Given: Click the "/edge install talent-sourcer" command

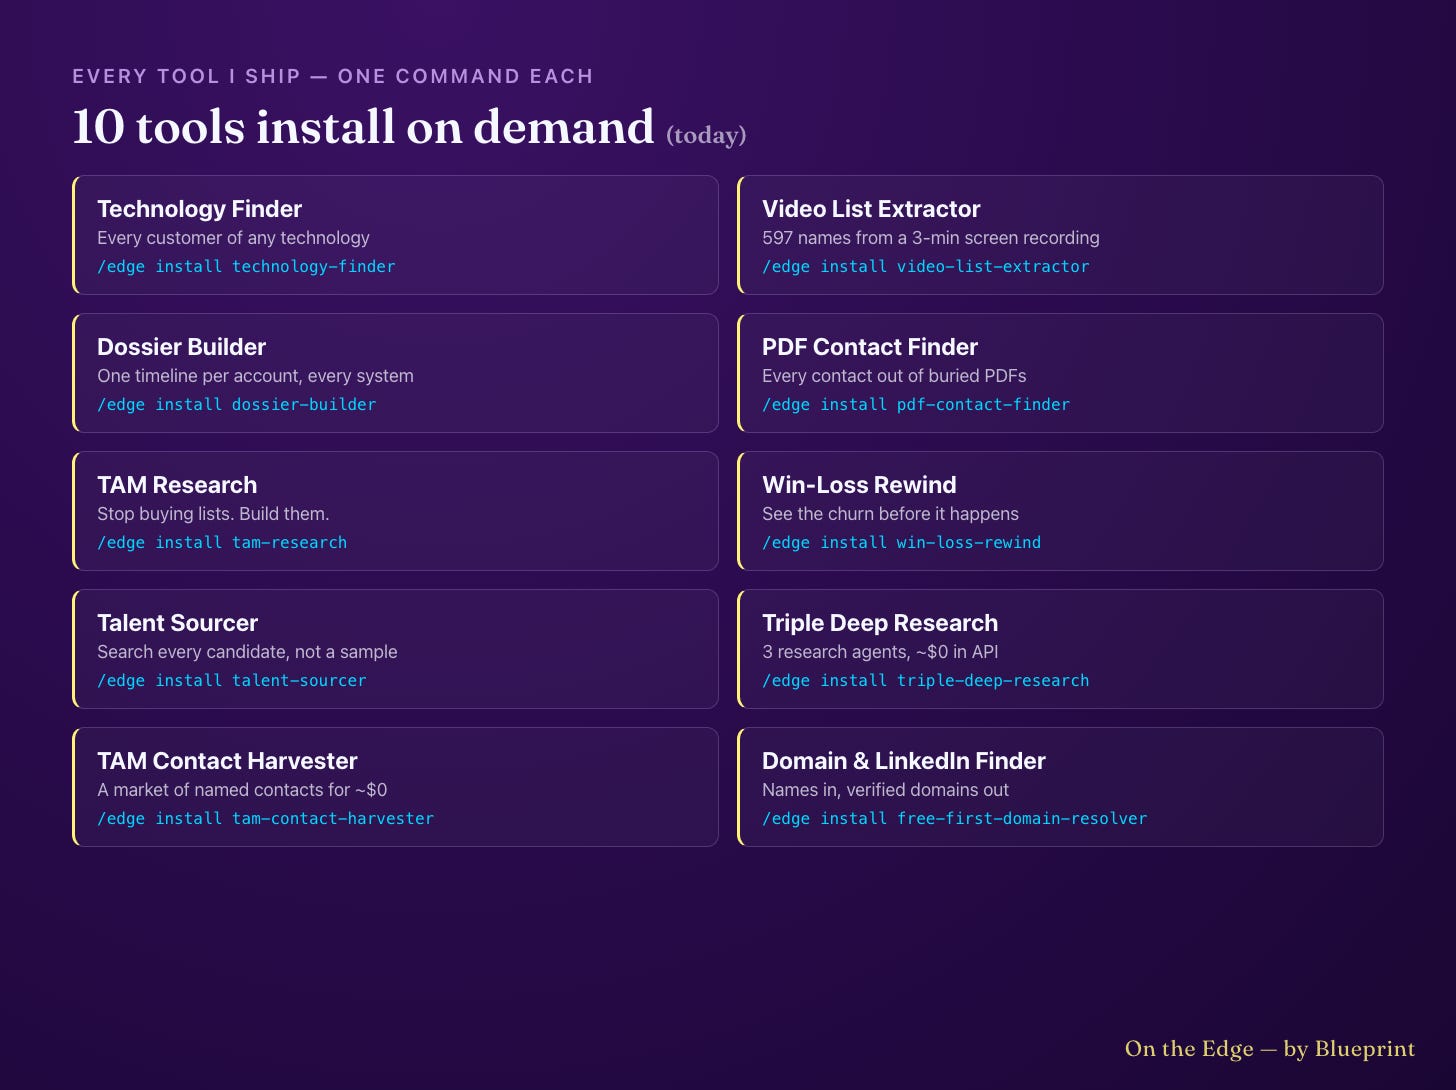Looking at the screenshot, I should click(232, 681).
